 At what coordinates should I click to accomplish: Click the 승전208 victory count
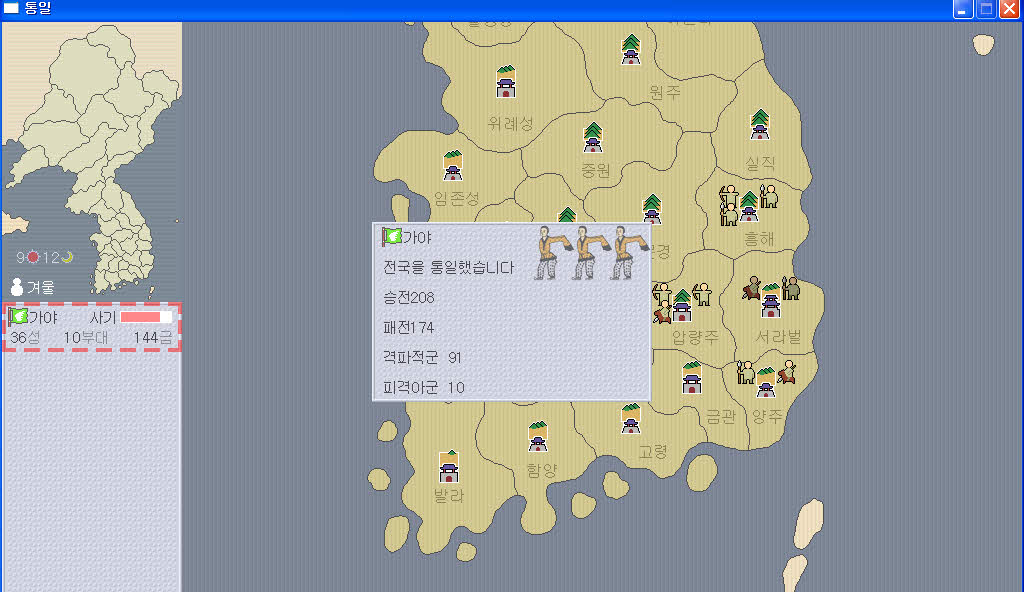[409, 298]
